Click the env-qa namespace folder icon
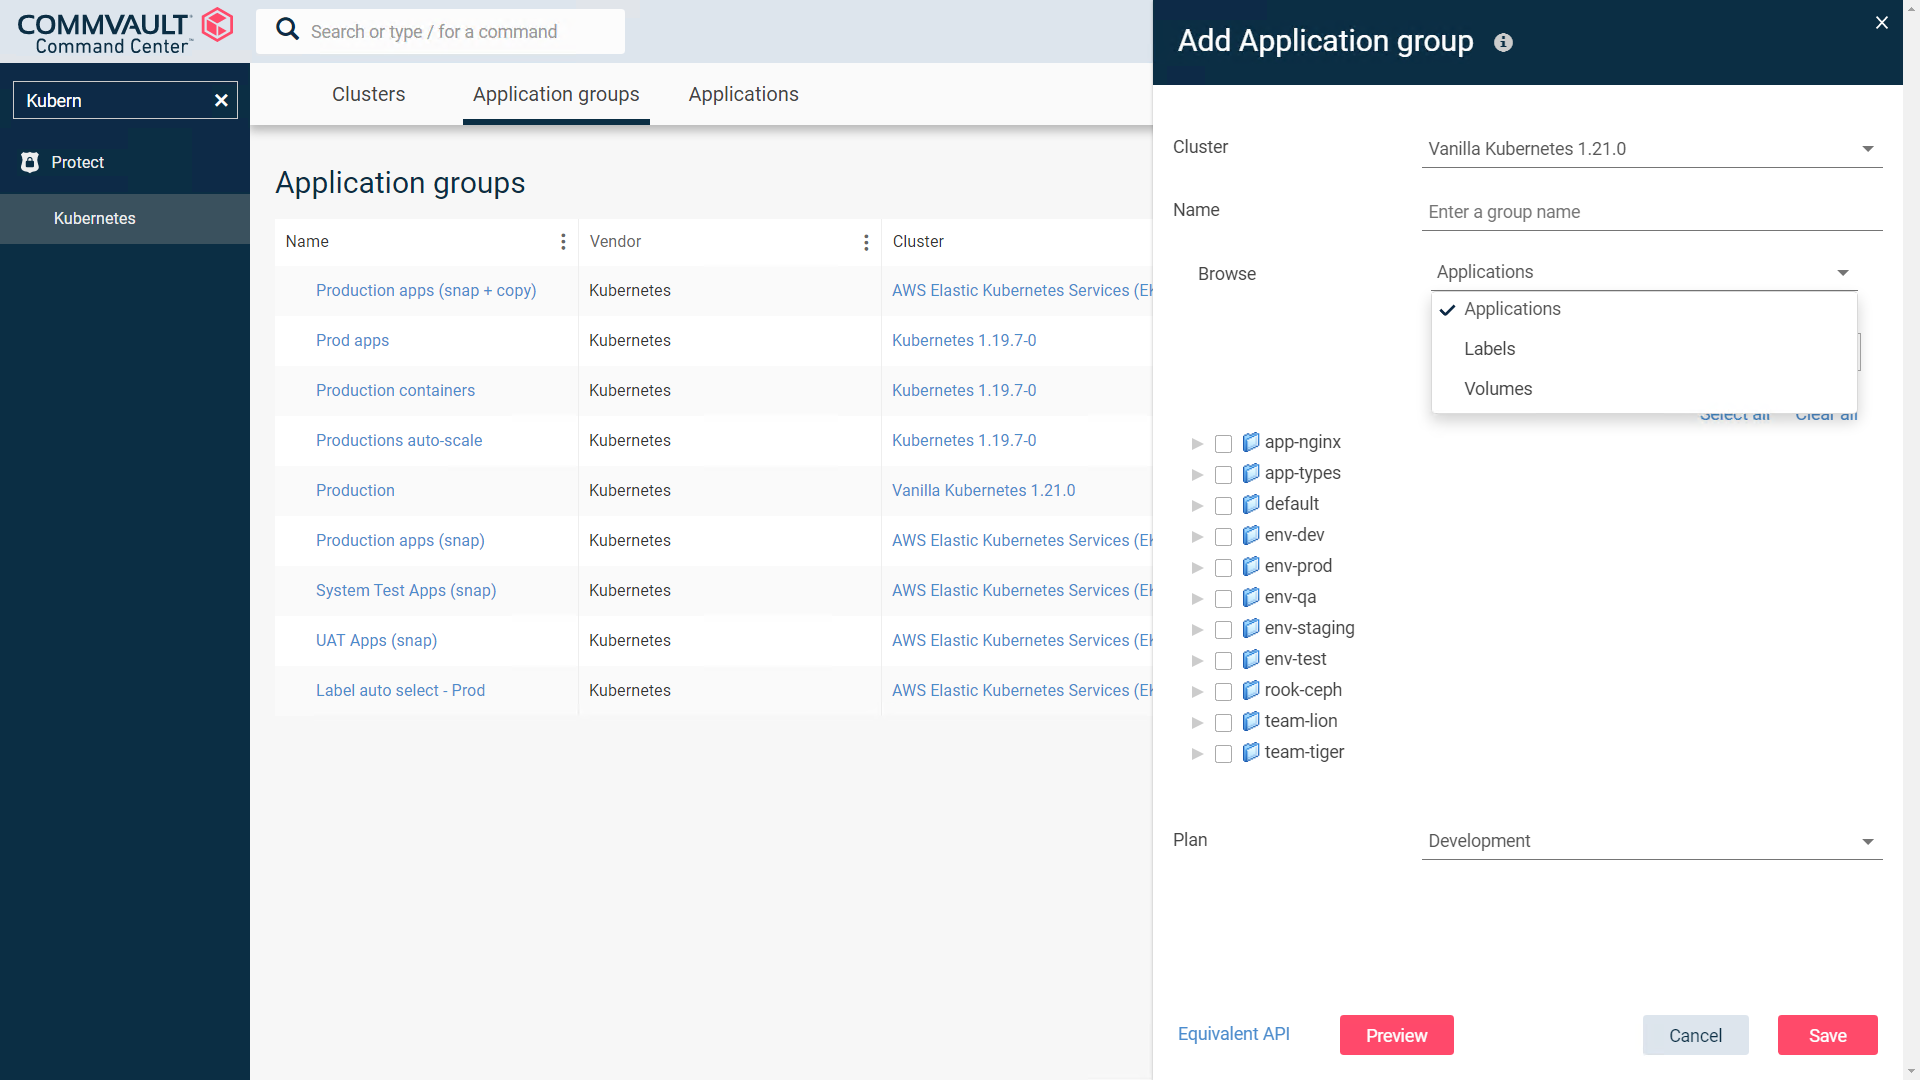The height and width of the screenshot is (1080, 1920). (x=1250, y=597)
